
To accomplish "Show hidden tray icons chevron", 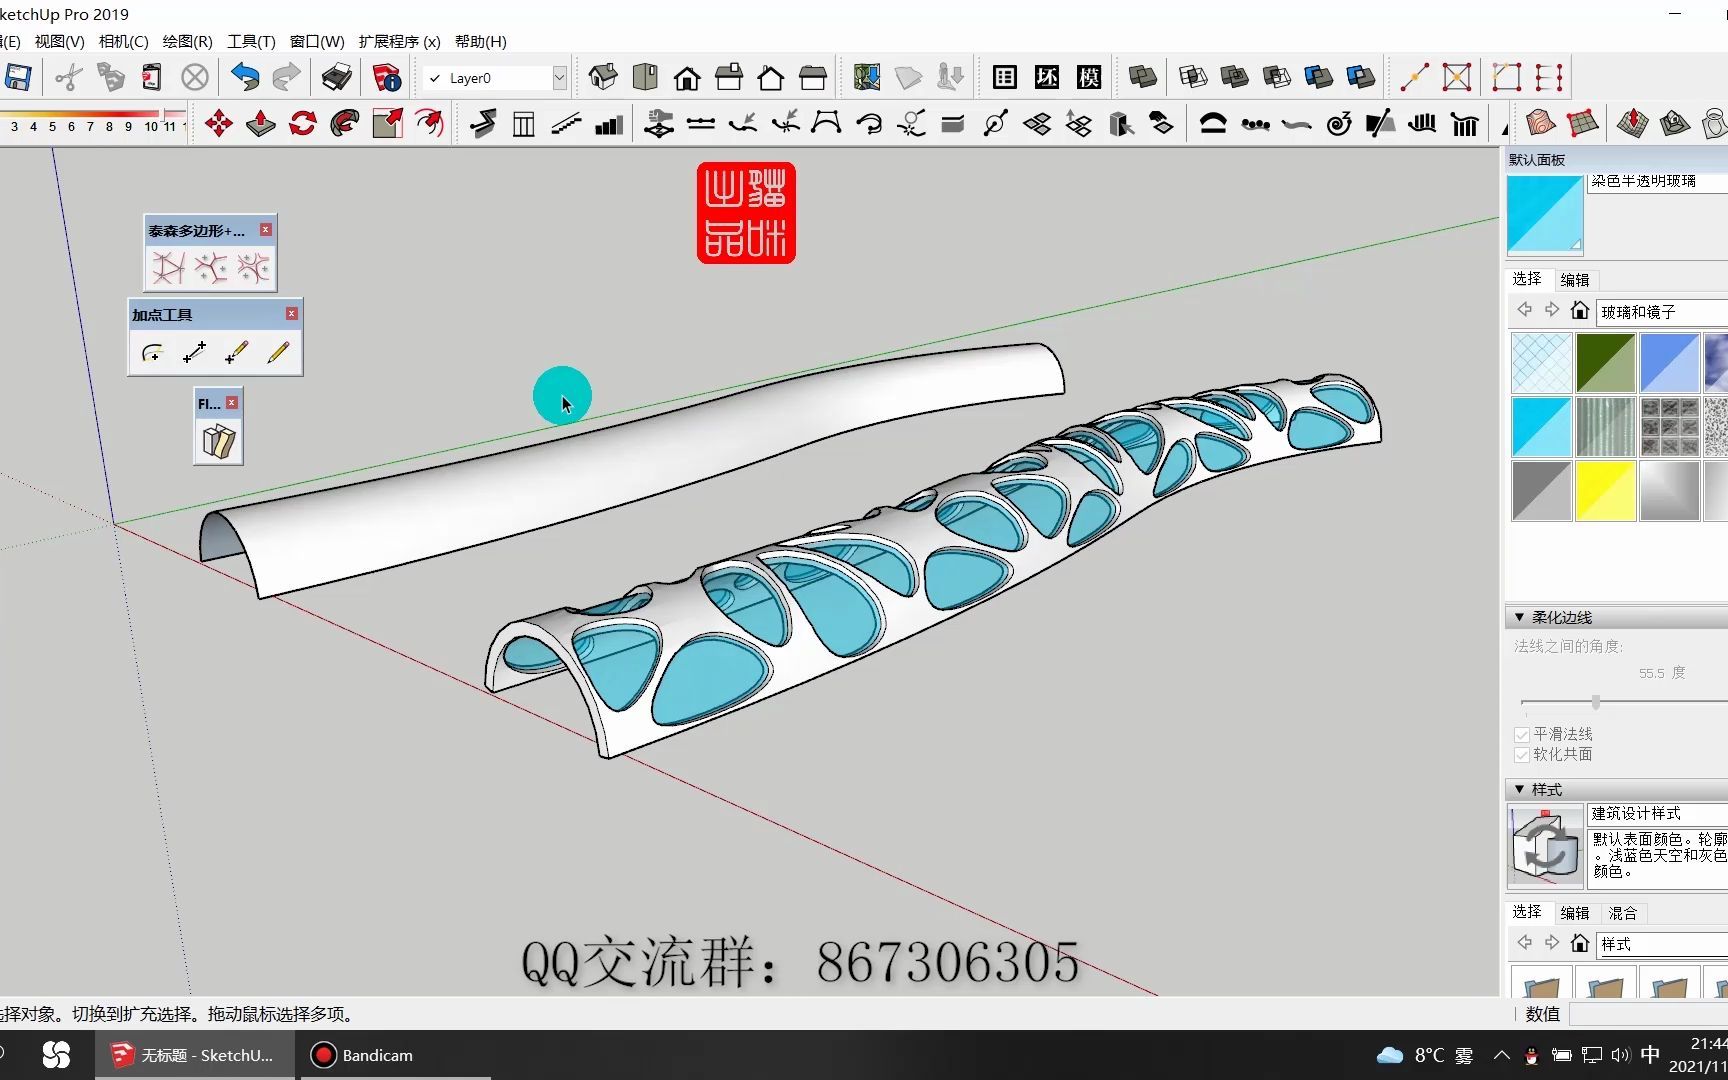I will click(x=1502, y=1055).
